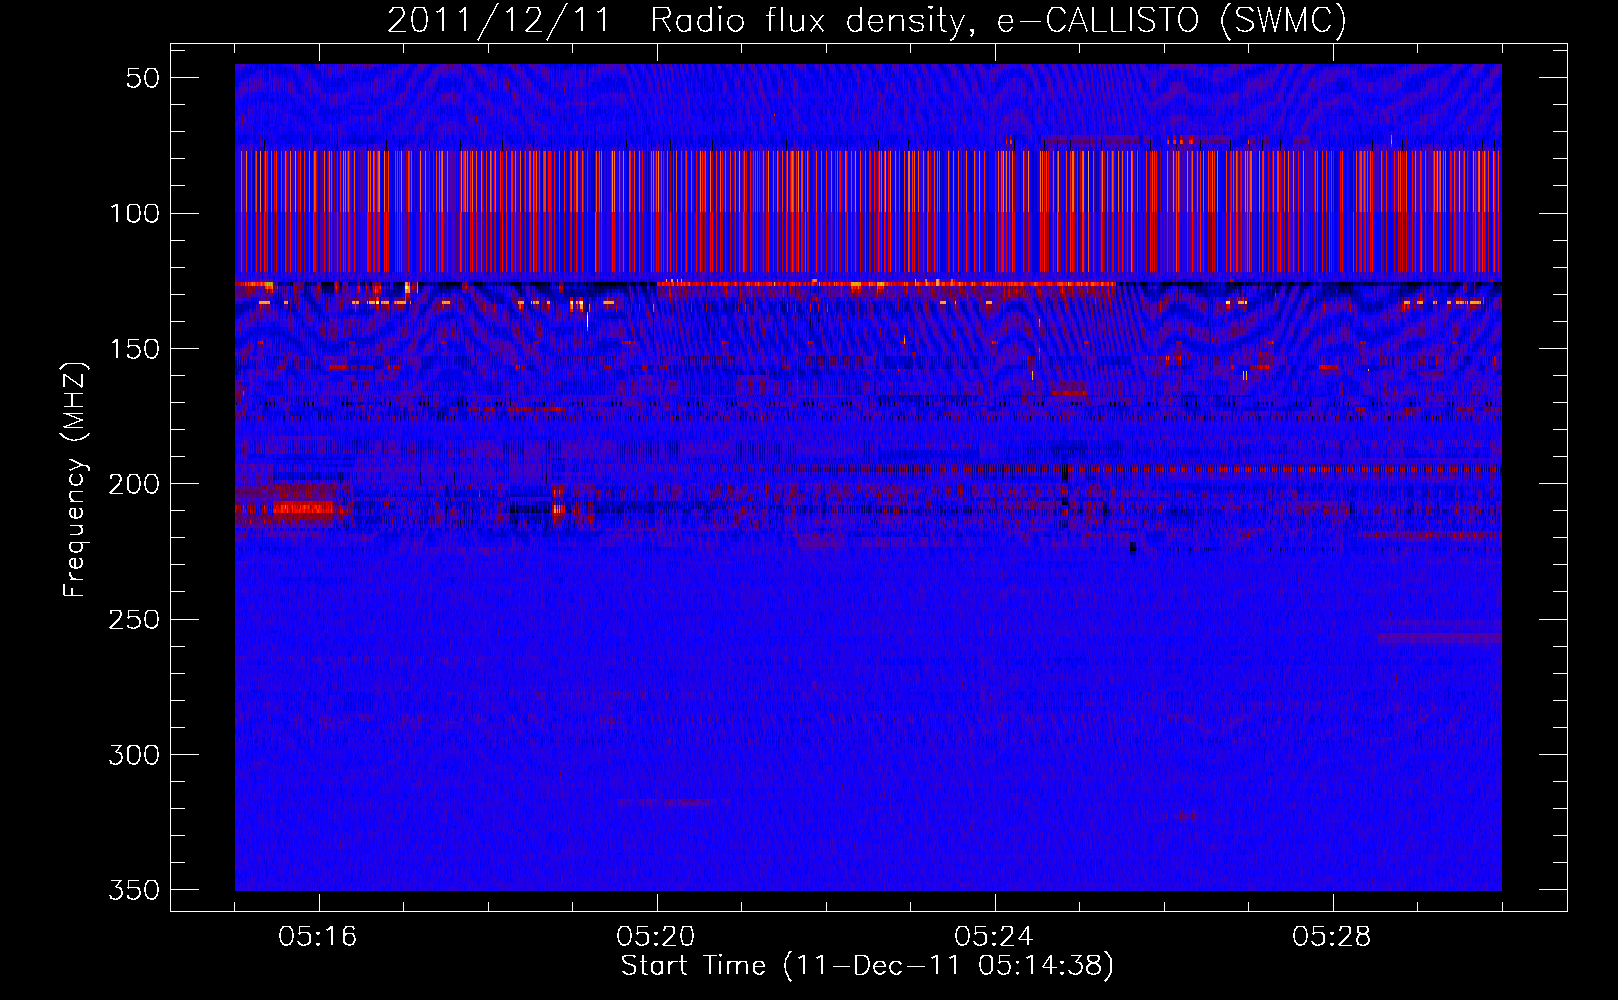Click the 200 frequency tick label
The image size is (1618, 1000).
tap(135, 484)
